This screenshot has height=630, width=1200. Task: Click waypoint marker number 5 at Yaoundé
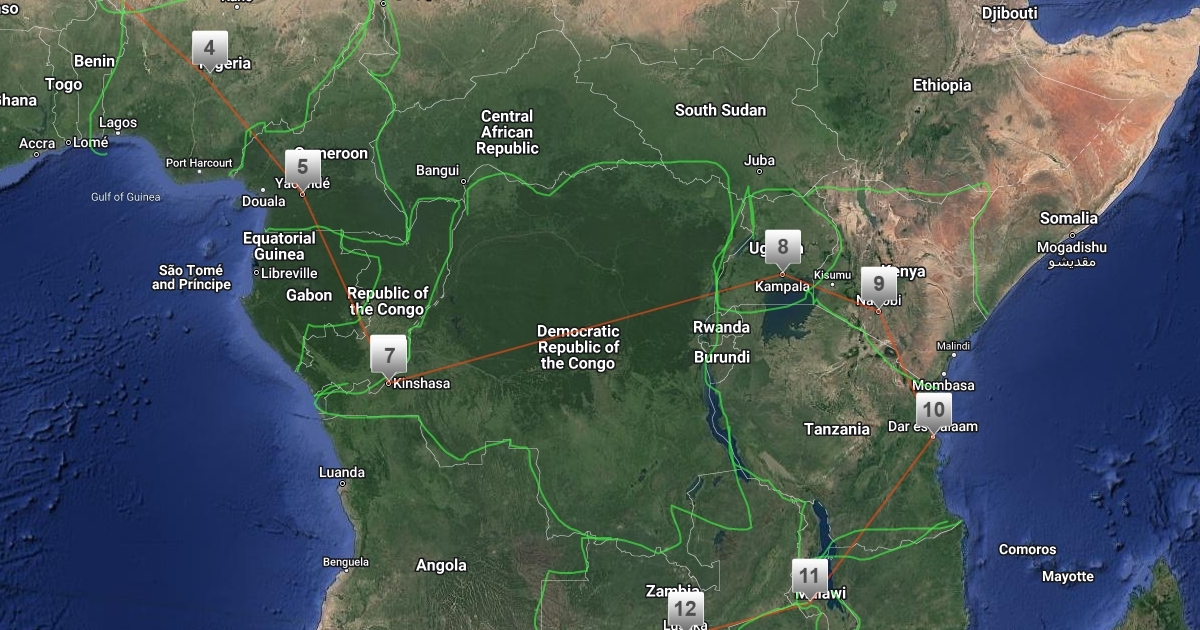(302, 167)
